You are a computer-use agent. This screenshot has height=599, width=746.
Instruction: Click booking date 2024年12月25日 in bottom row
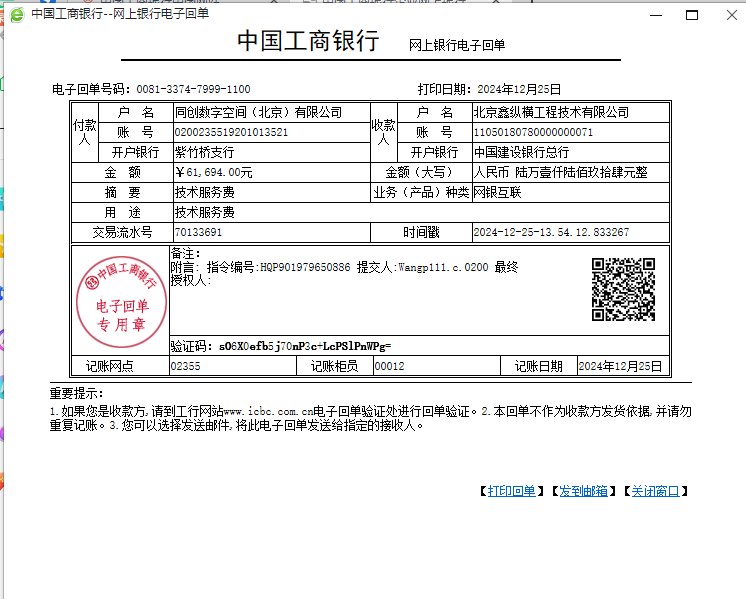[x=620, y=366]
